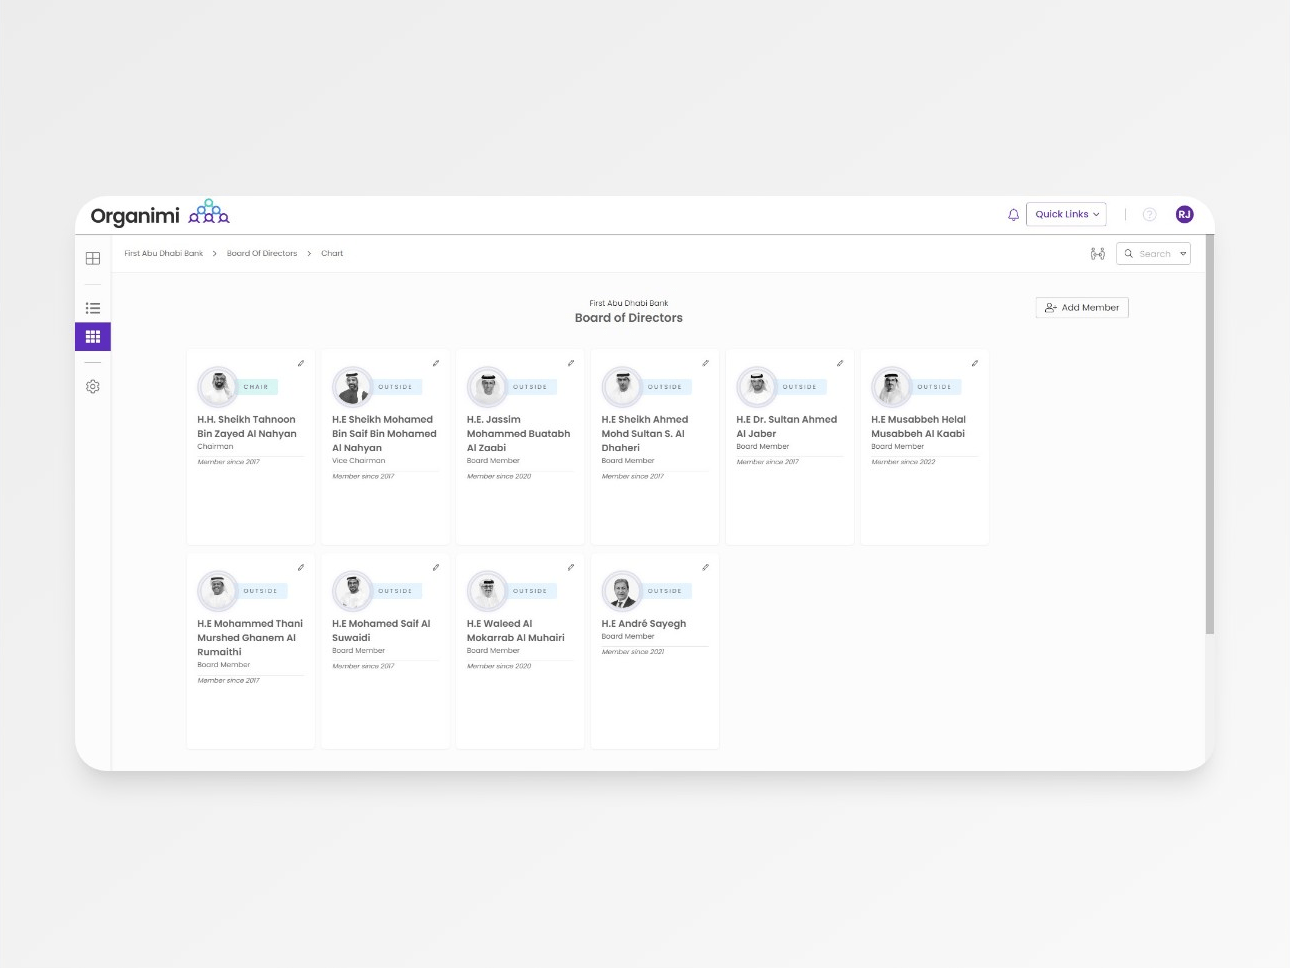The image size is (1290, 968).
Task: Click the Add Member button
Action: coord(1082,307)
